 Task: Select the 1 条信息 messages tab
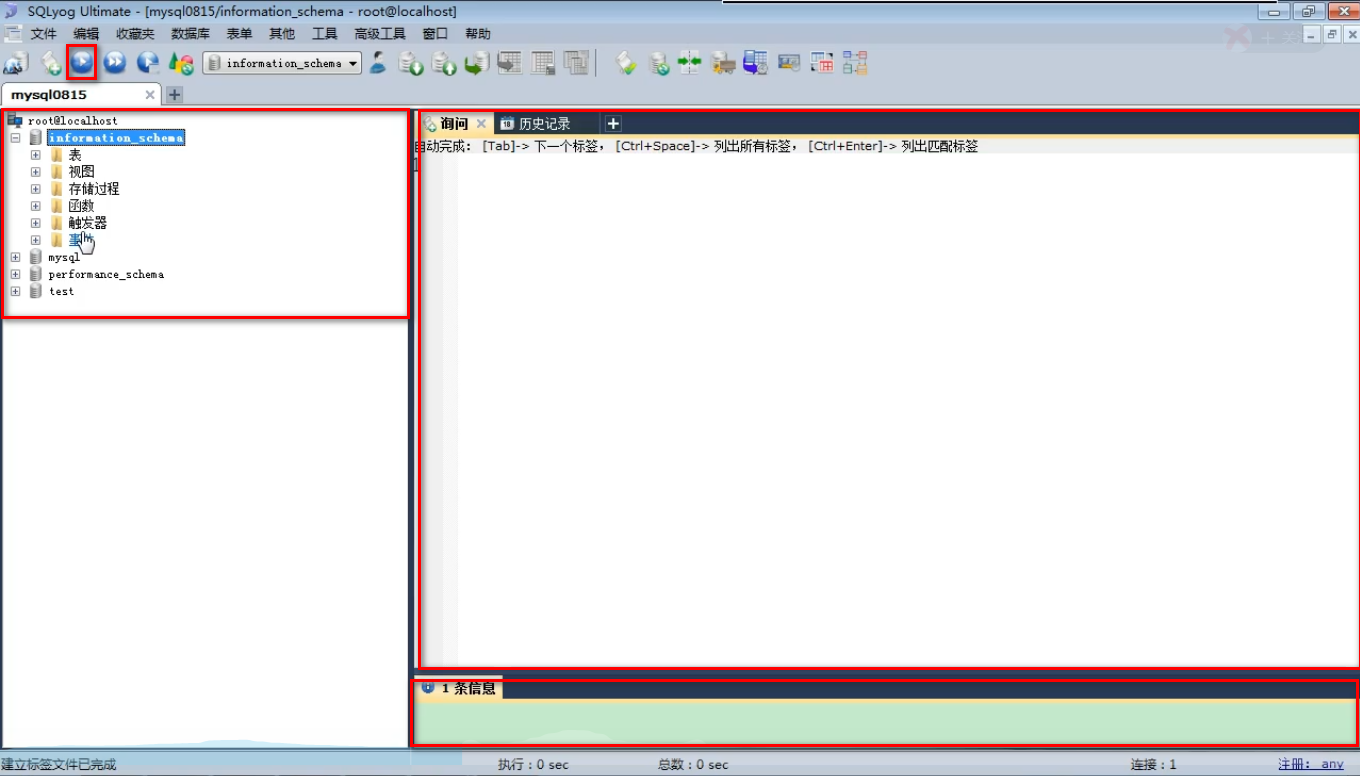click(x=459, y=688)
